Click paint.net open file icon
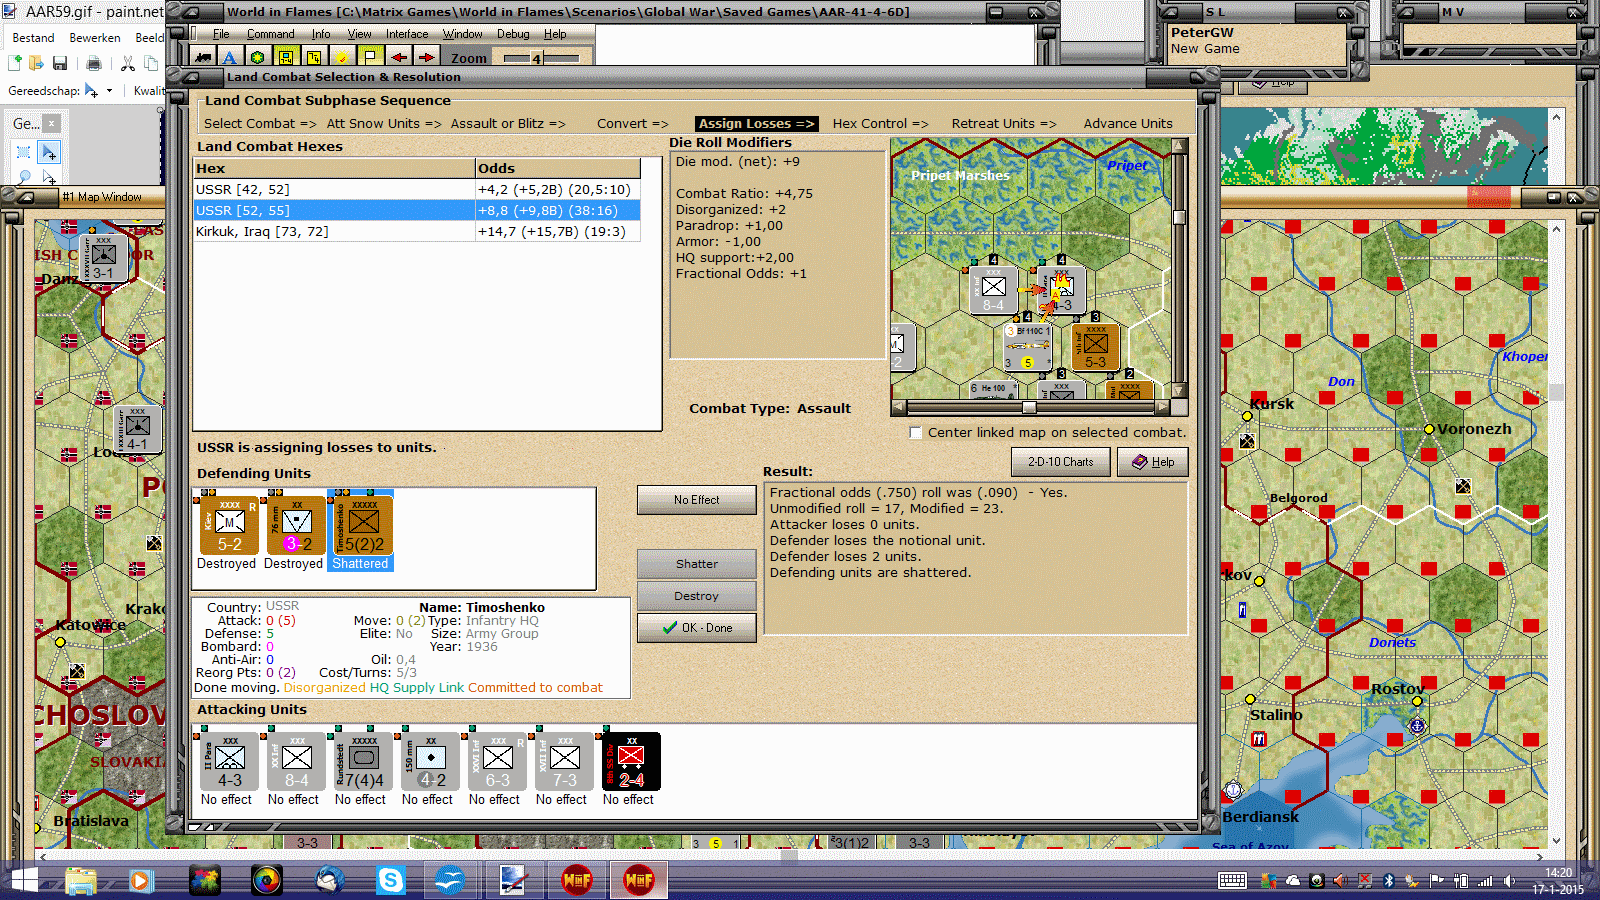Viewport: 1600px width, 900px height. tap(36, 63)
